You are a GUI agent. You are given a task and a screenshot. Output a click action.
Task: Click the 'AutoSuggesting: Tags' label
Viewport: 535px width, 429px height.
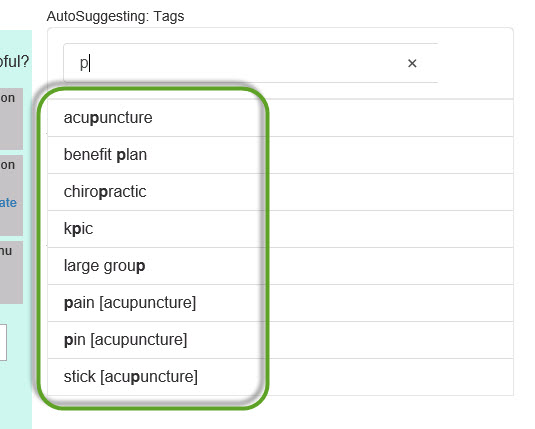(x=115, y=16)
